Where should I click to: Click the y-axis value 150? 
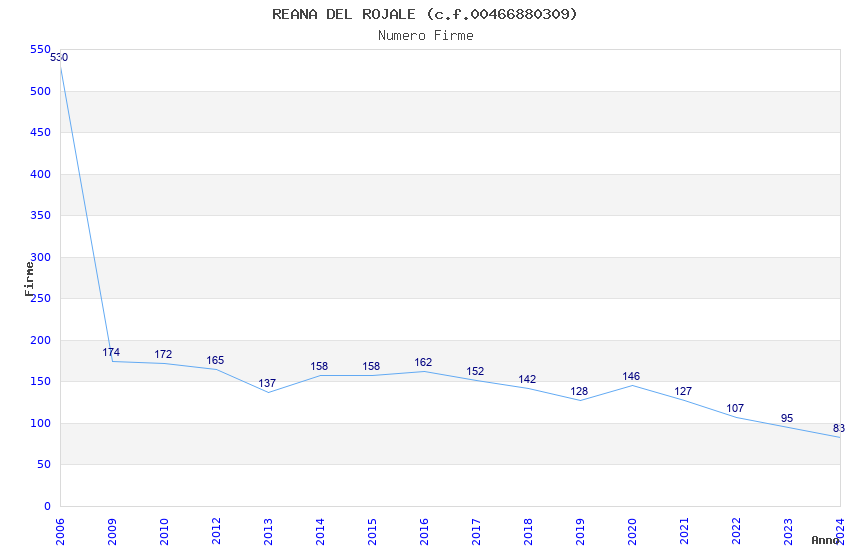(x=41, y=381)
